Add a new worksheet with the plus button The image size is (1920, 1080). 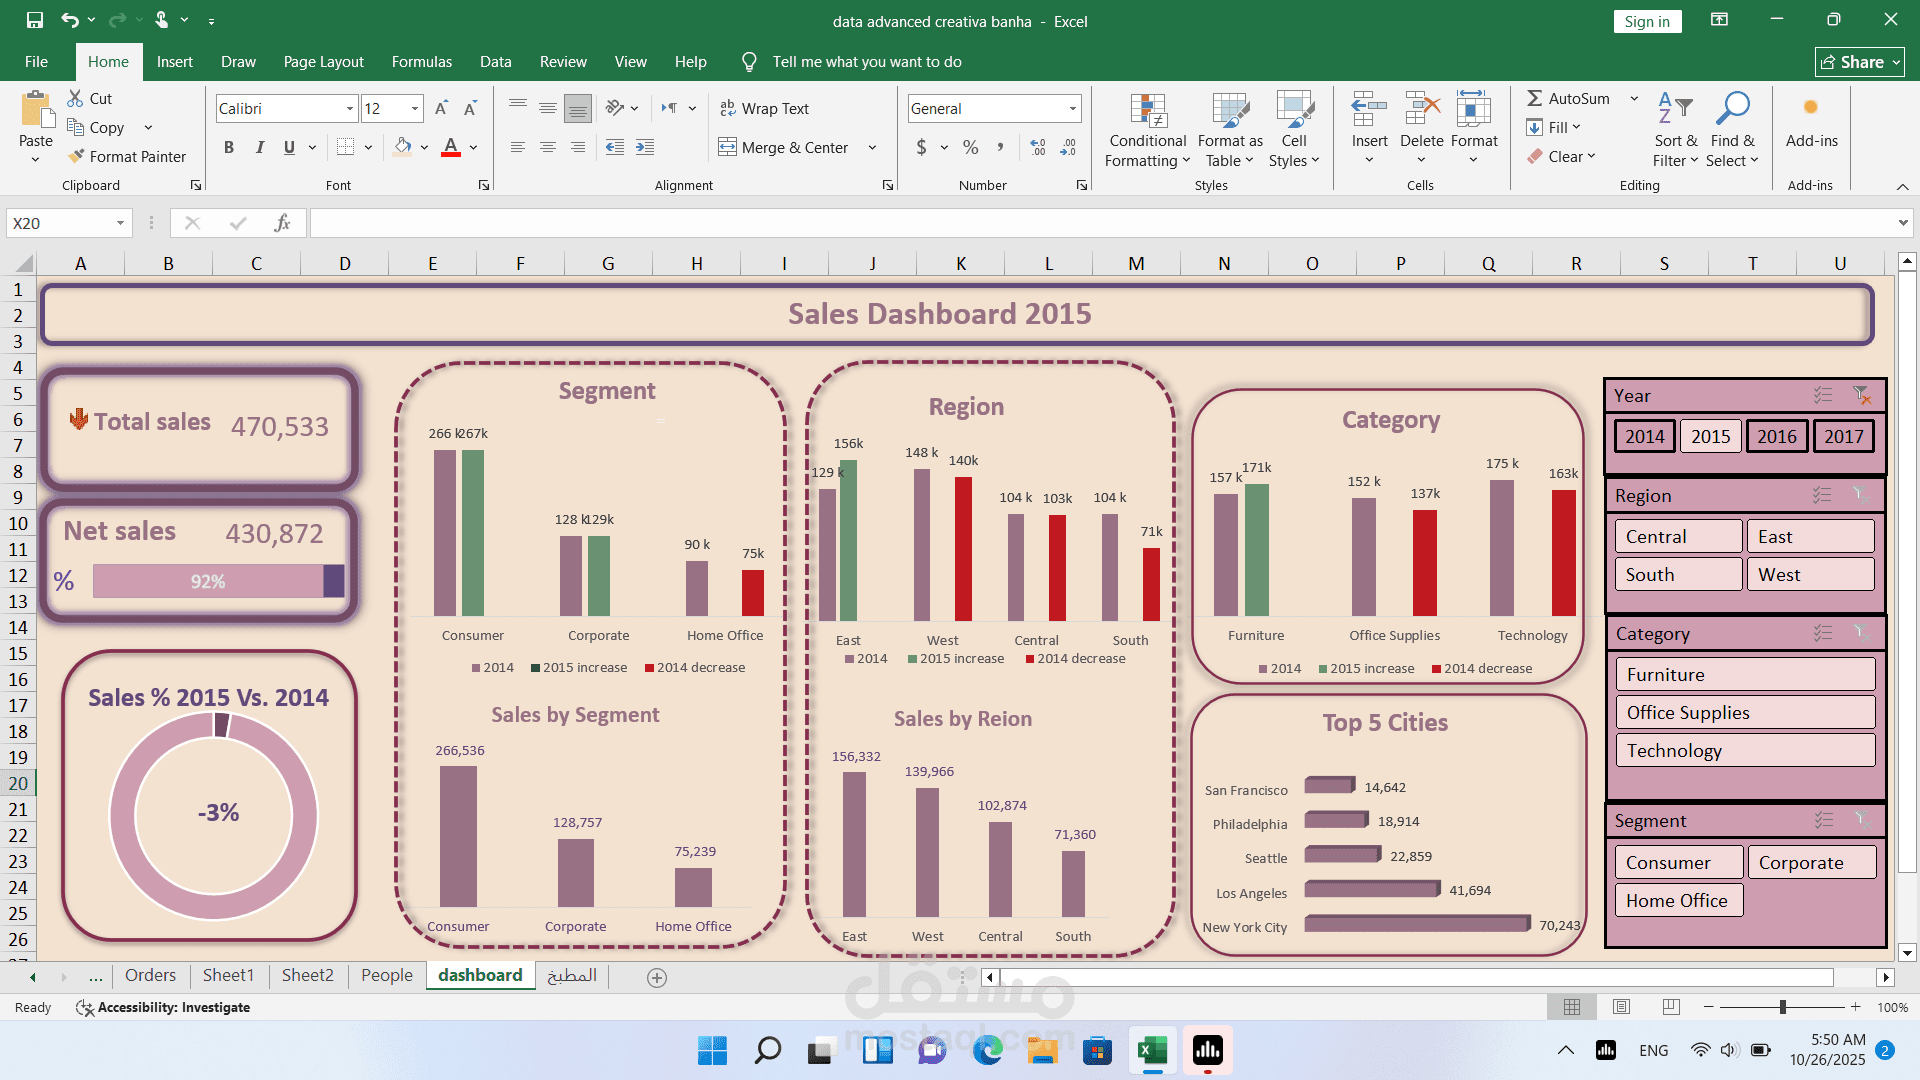(x=657, y=976)
